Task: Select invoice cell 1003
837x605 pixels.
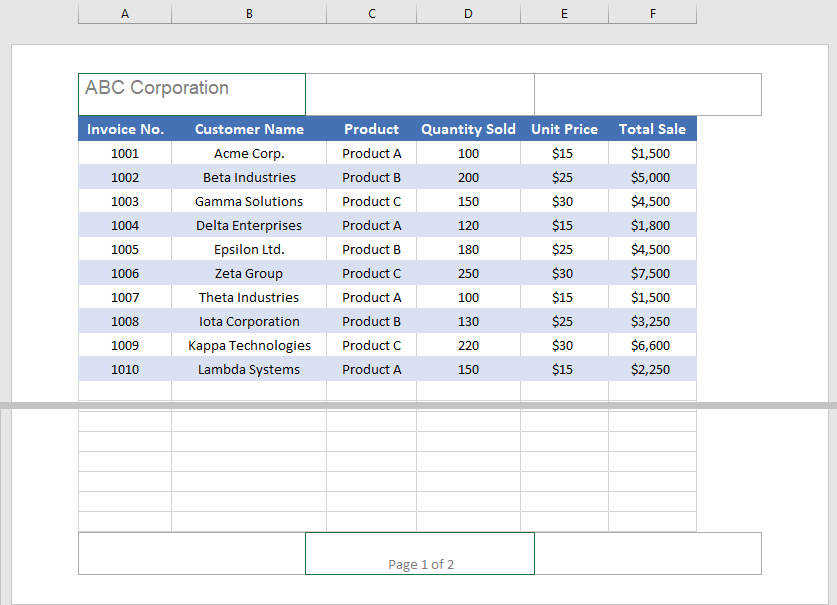Action: point(125,201)
